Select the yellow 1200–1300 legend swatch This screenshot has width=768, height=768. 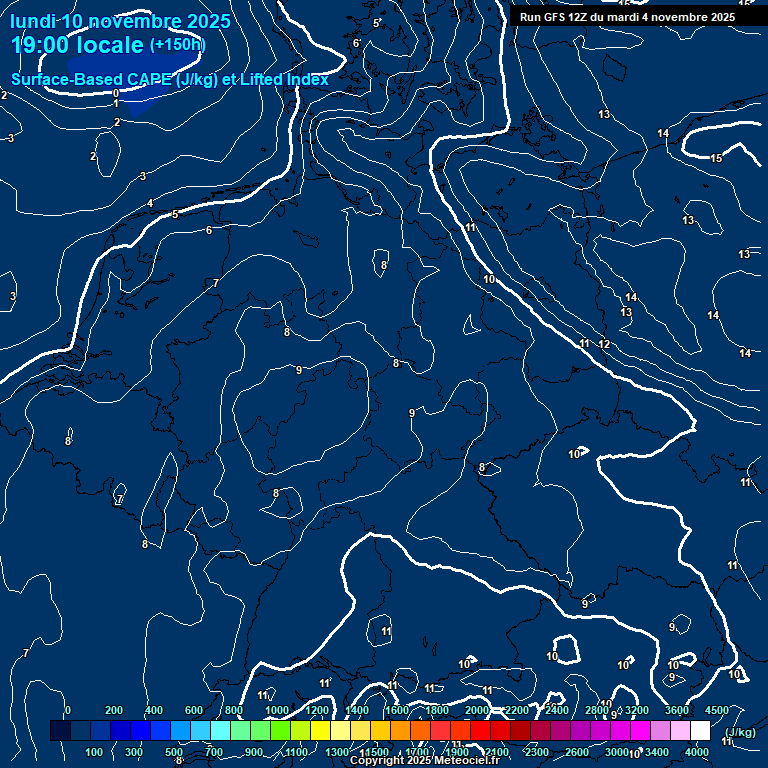pyautogui.click(x=320, y=730)
